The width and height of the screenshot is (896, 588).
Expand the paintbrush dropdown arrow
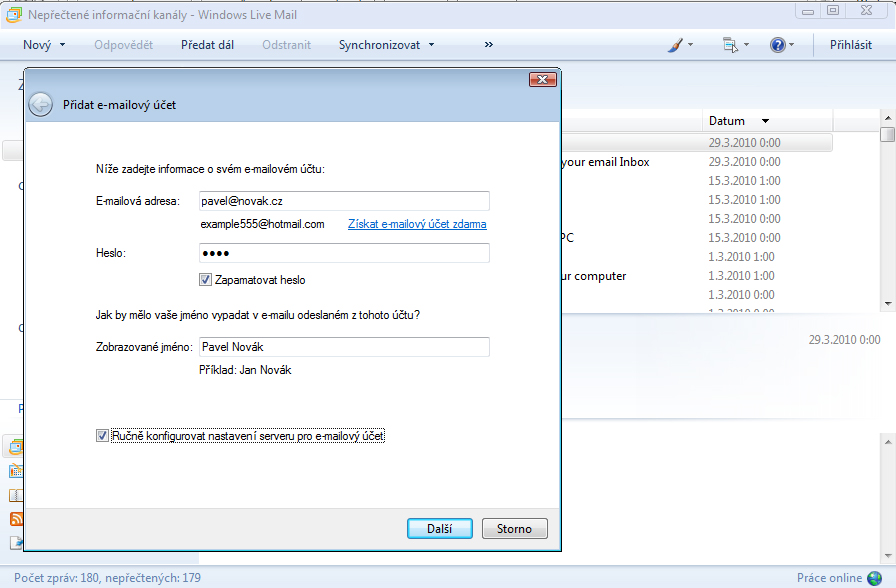[x=690, y=45]
